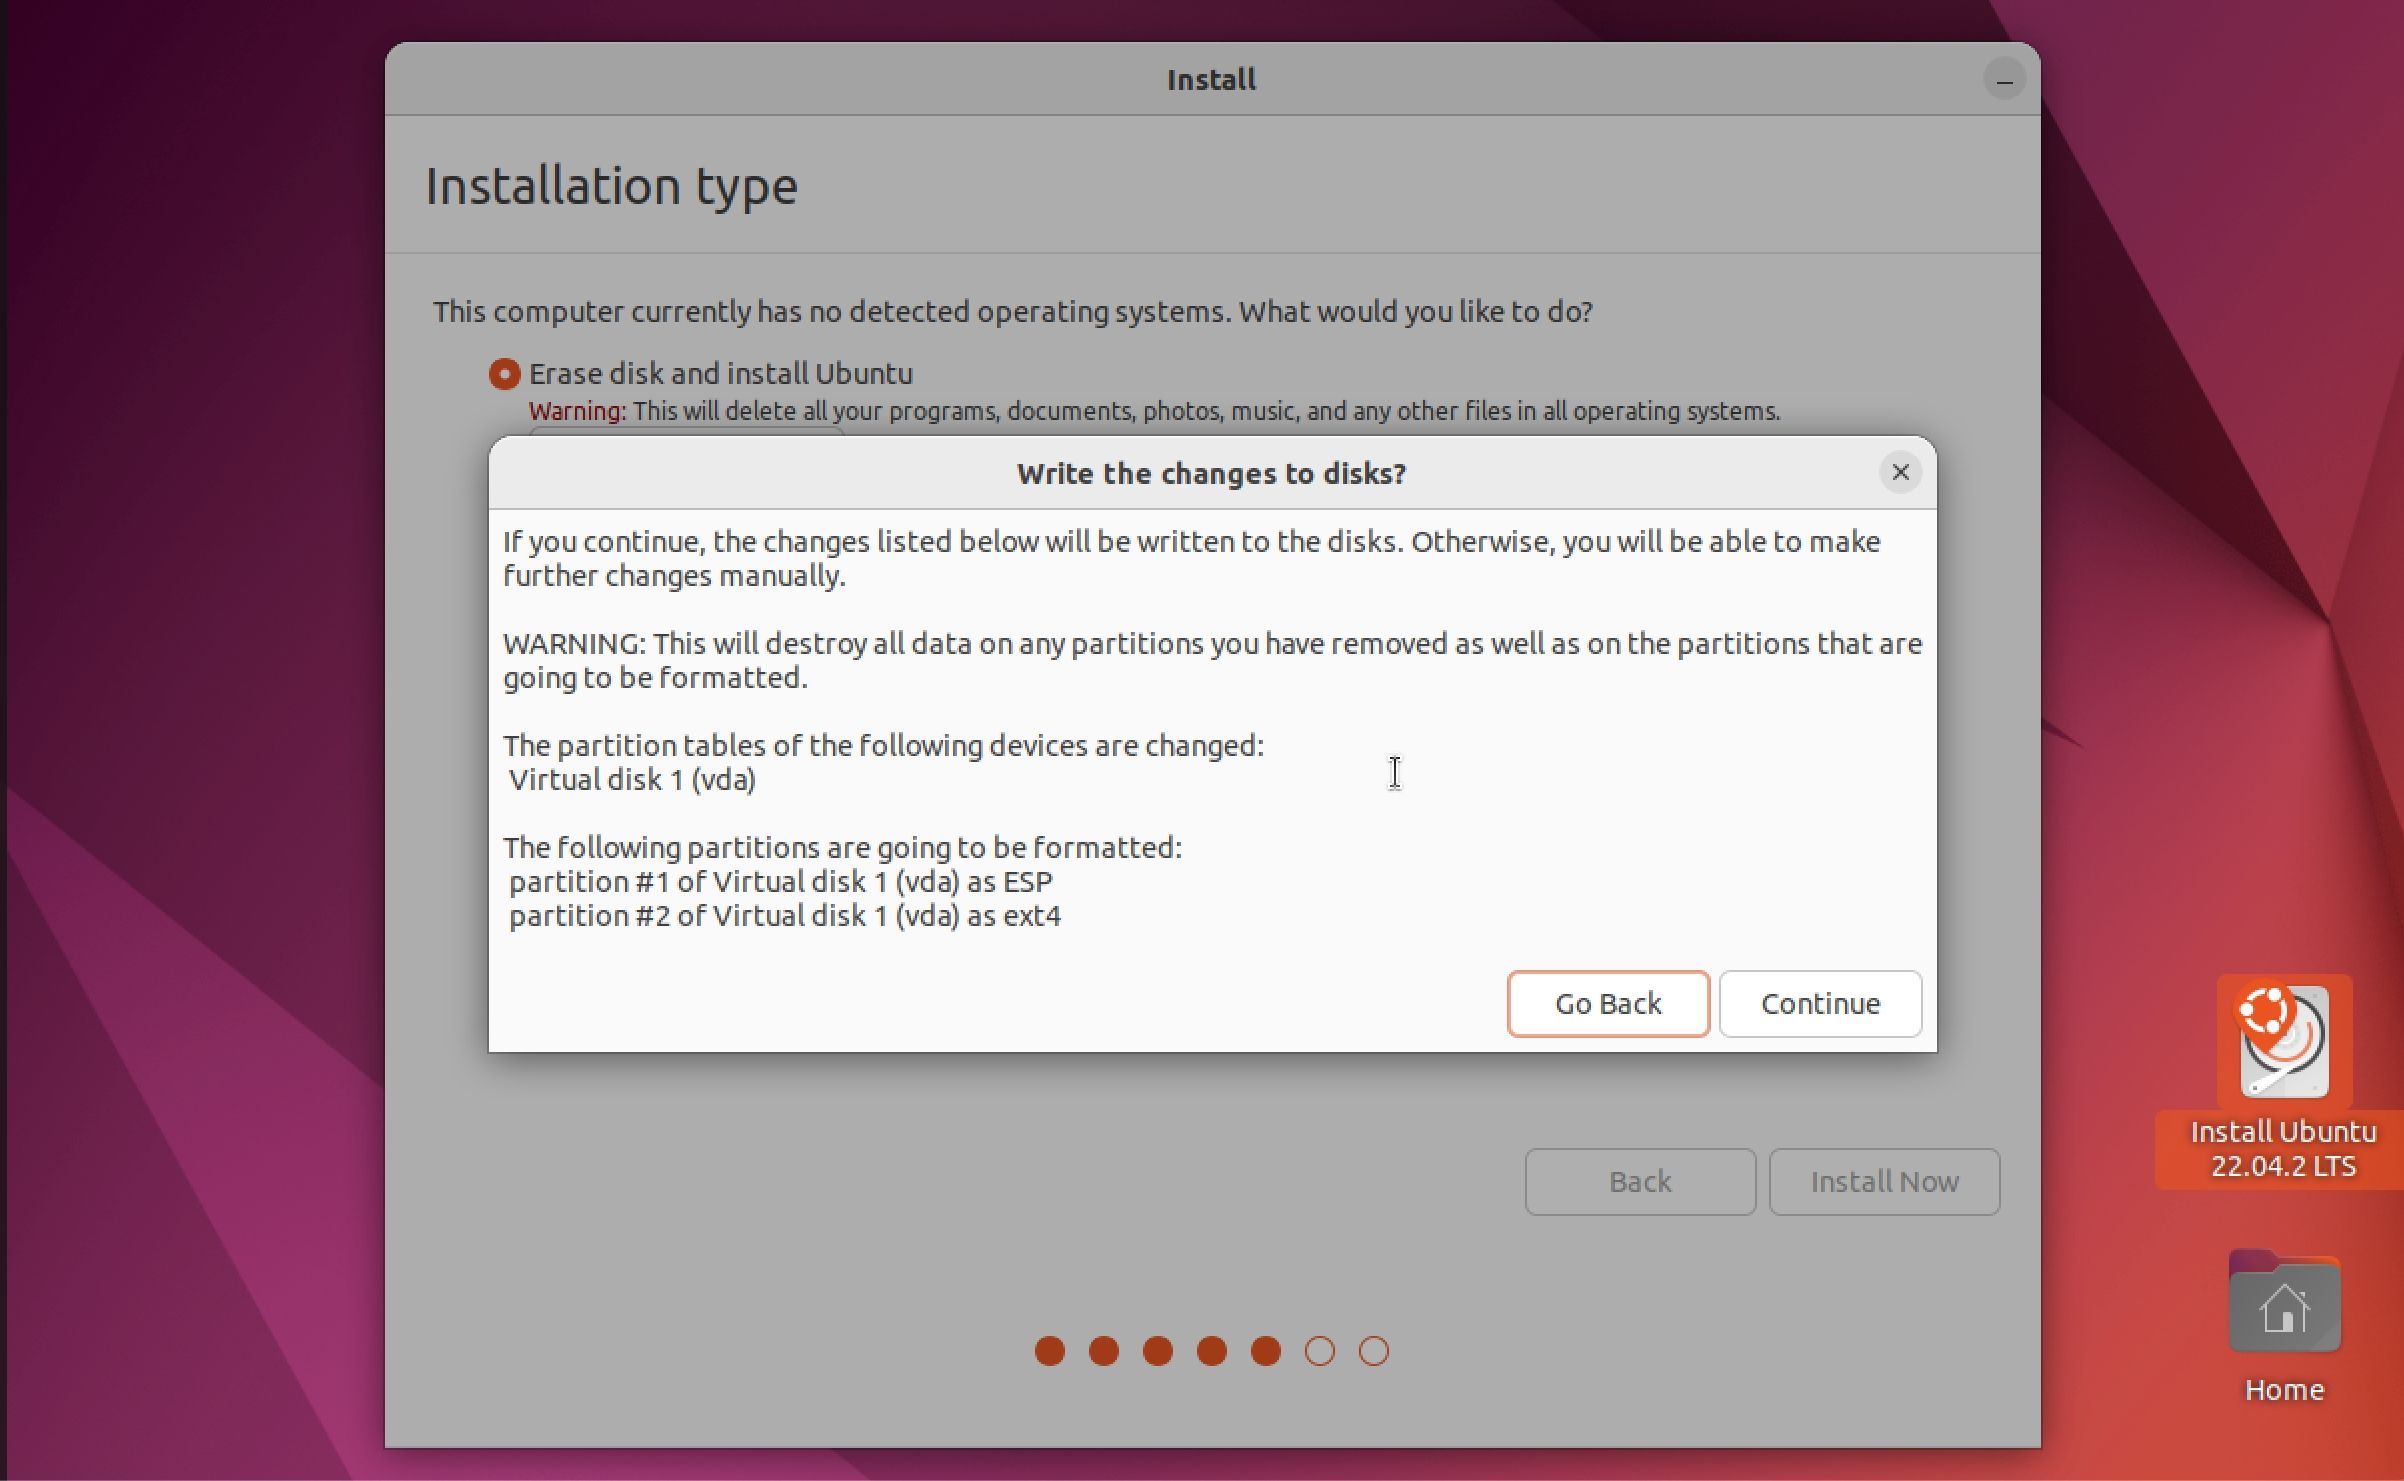Click the Installation type heading

pyautogui.click(x=612, y=185)
